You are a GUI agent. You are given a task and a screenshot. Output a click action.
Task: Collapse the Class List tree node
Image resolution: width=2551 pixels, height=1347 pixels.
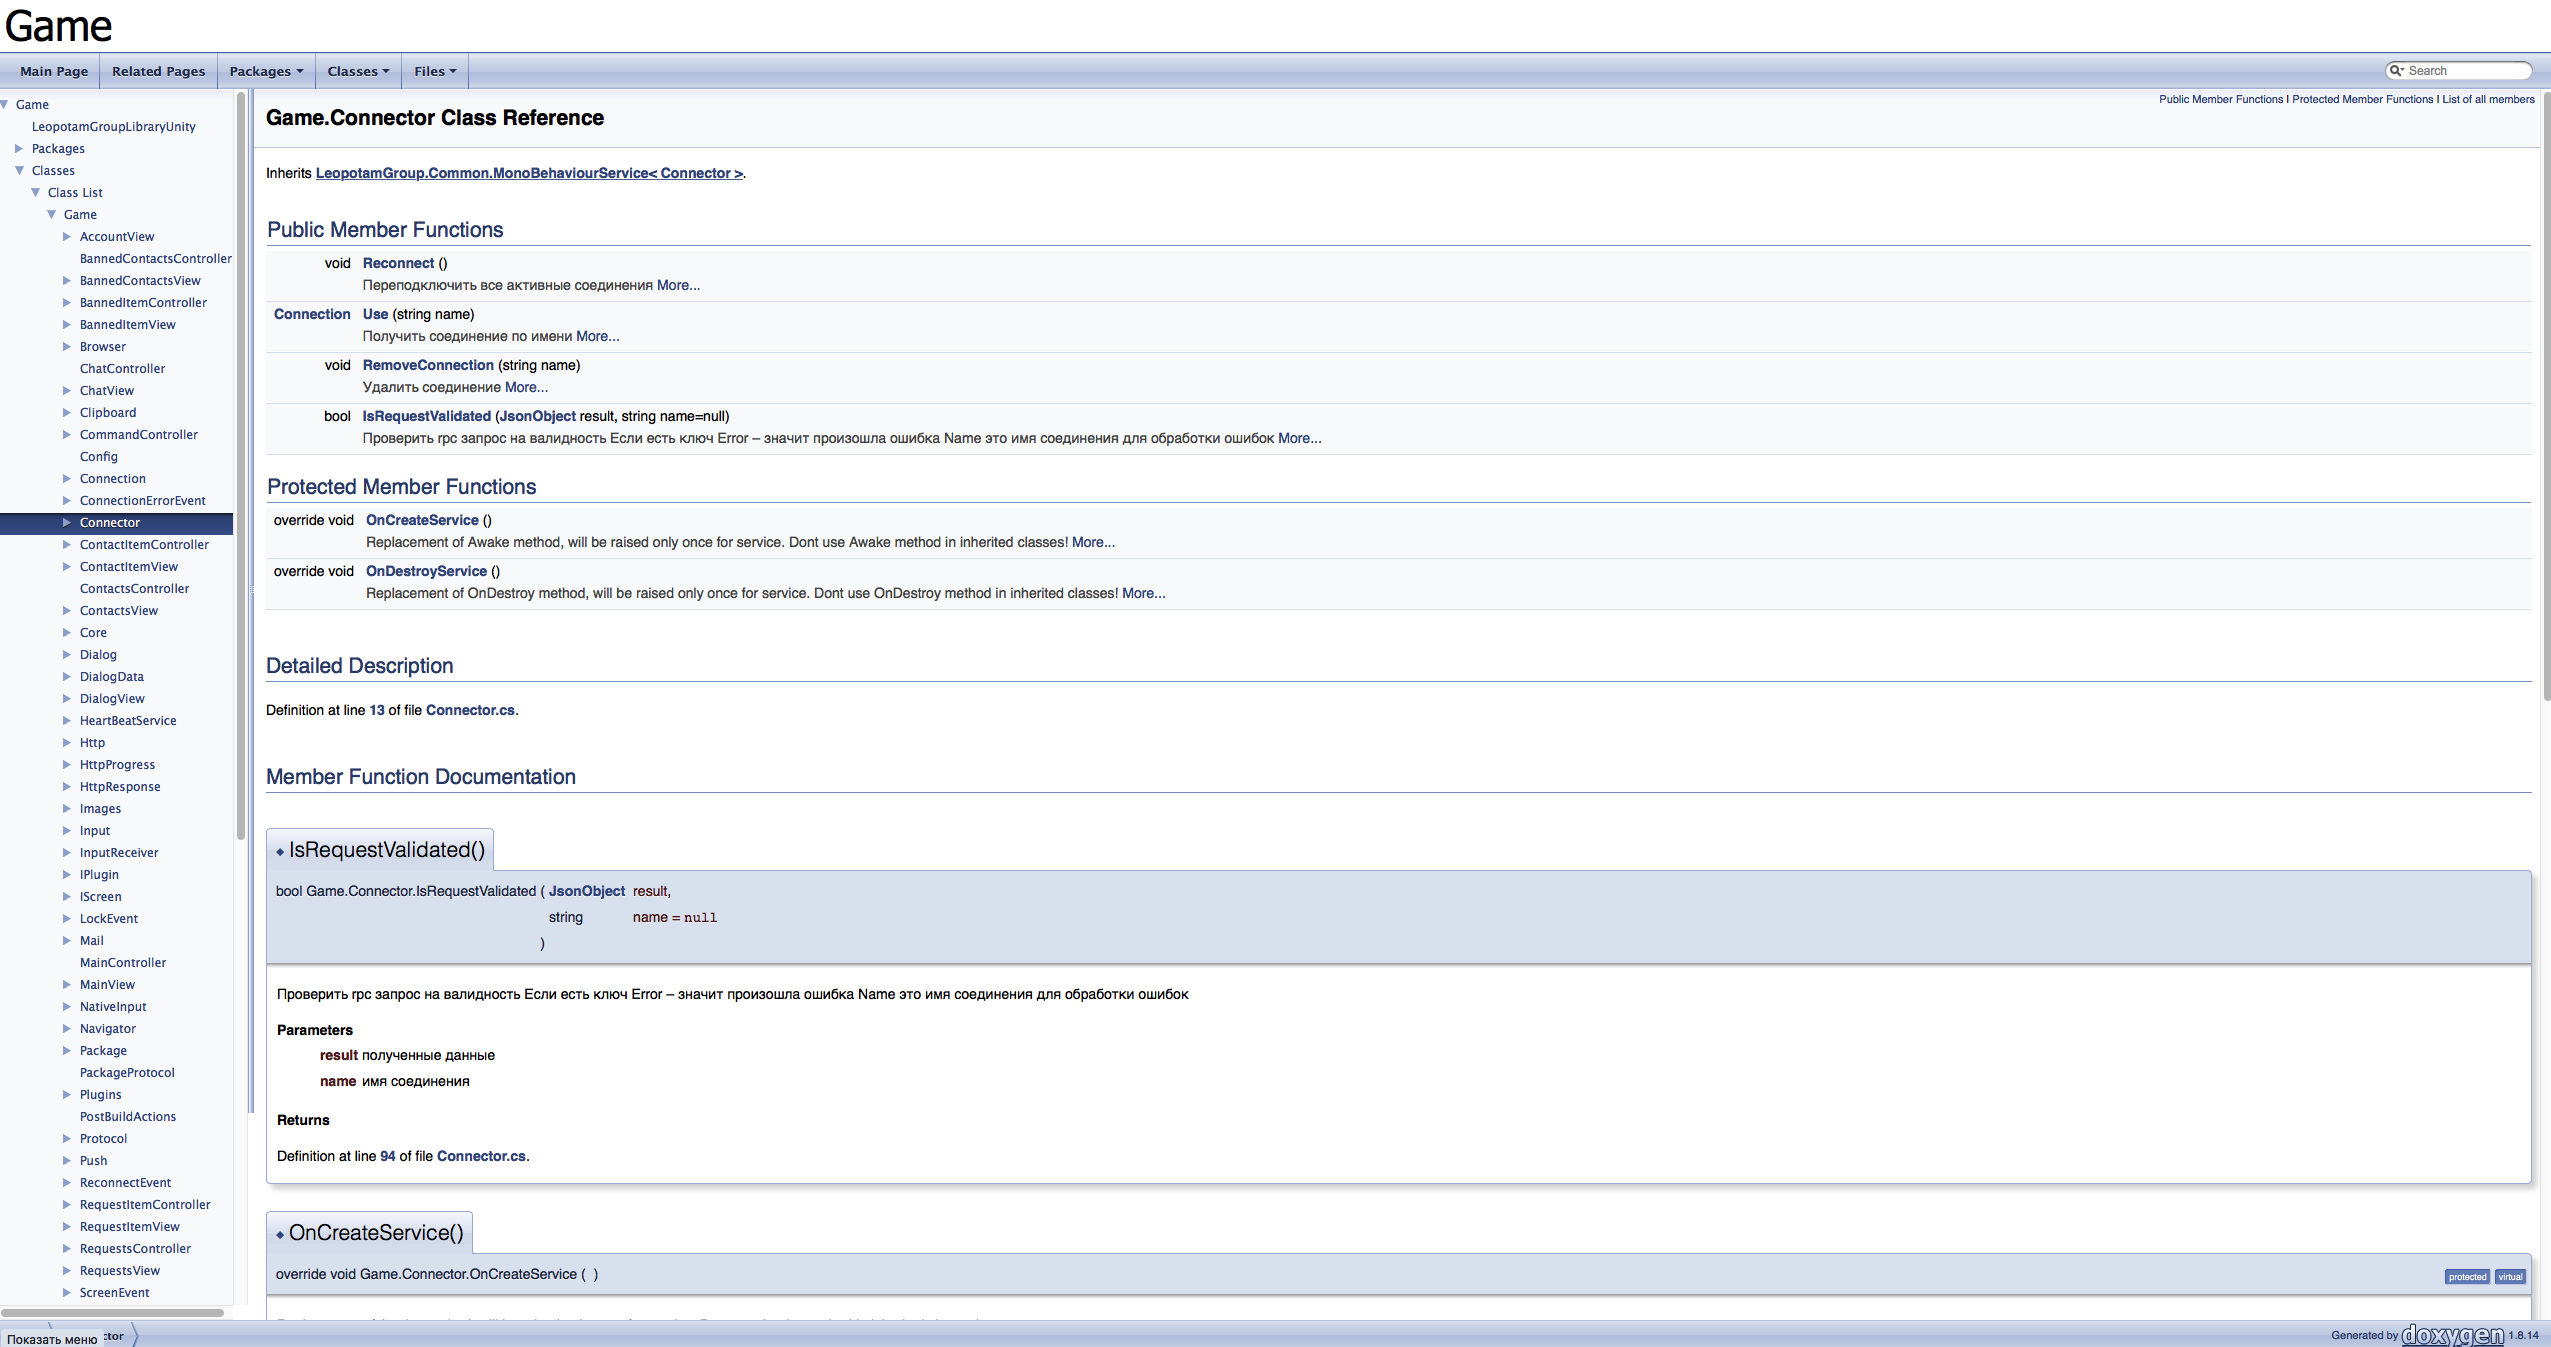click(36, 193)
